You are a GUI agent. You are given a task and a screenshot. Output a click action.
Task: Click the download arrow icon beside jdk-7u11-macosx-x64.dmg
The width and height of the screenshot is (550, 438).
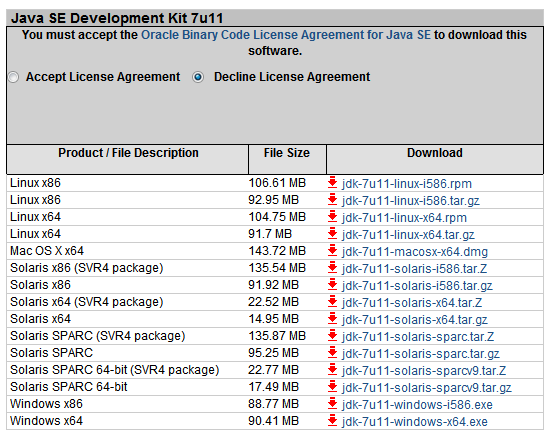click(x=332, y=251)
